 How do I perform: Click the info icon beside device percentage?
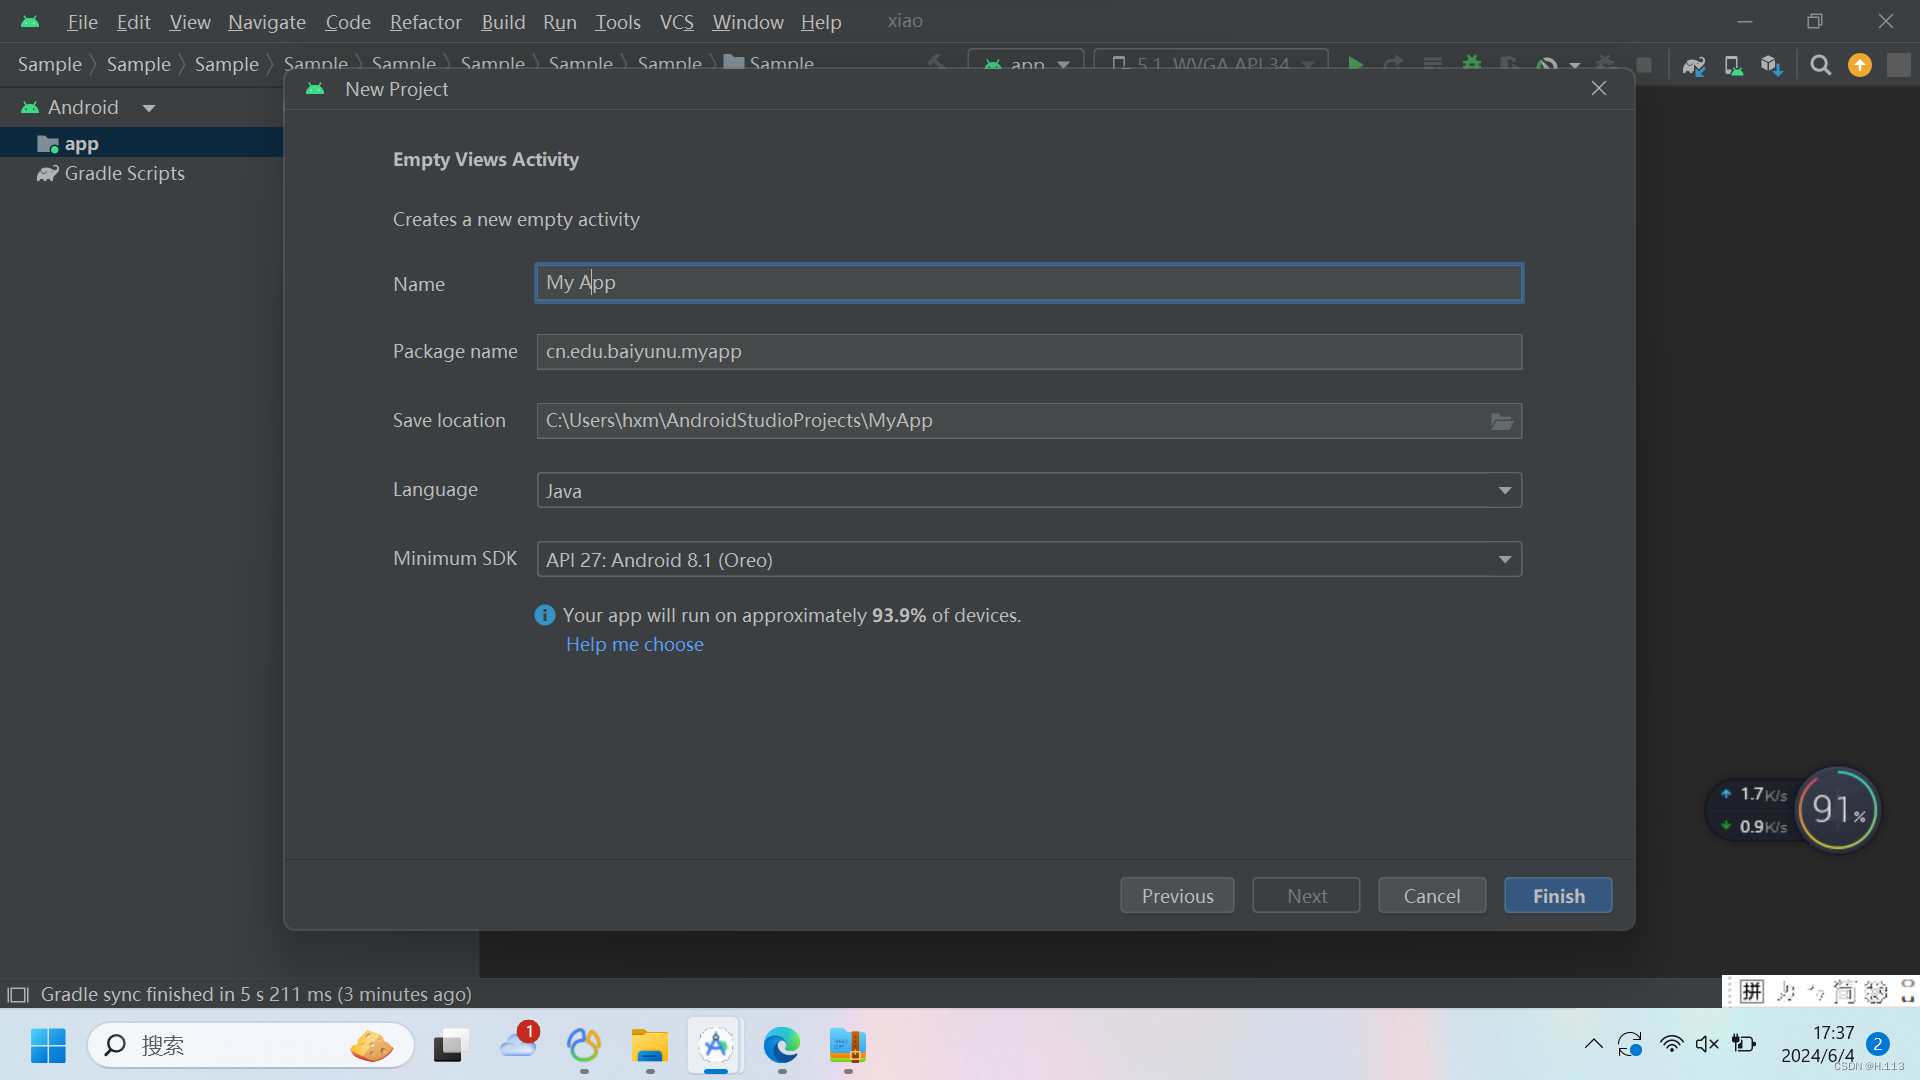[x=544, y=615]
